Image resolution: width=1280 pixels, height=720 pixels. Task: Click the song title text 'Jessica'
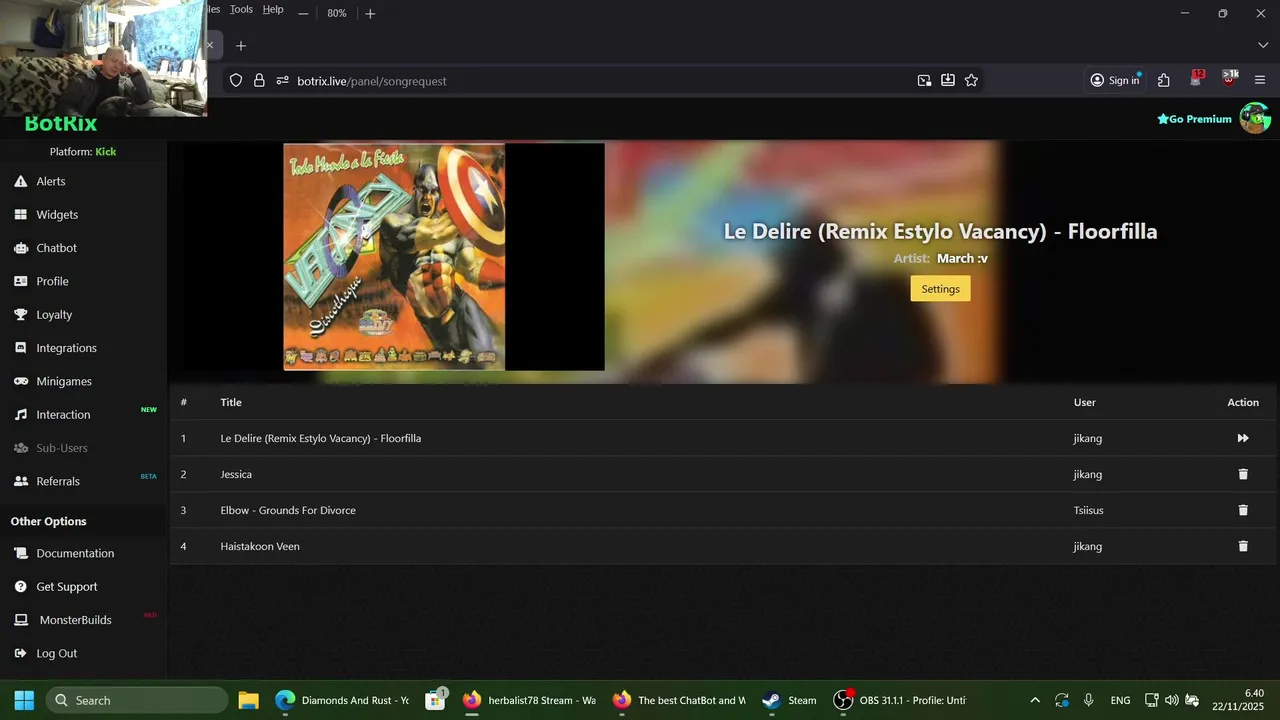pos(236,474)
